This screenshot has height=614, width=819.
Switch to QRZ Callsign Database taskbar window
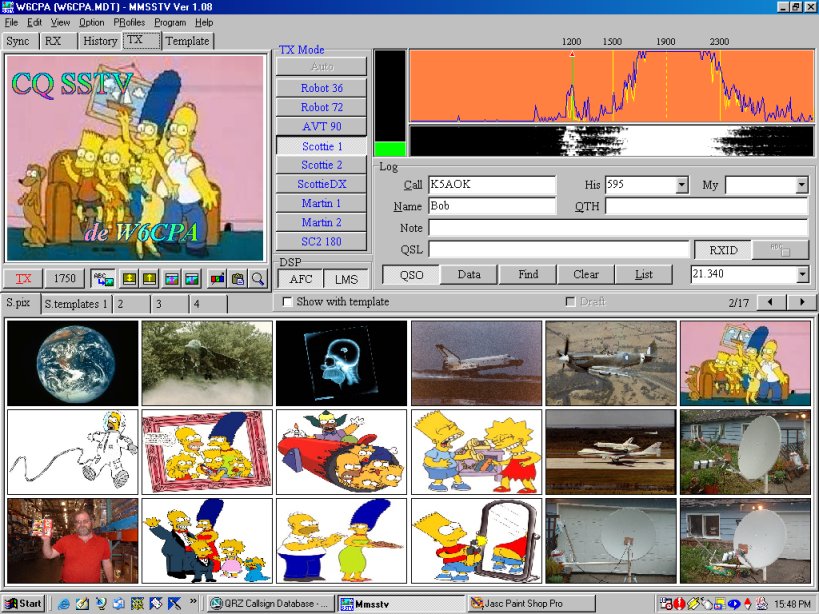coord(270,604)
